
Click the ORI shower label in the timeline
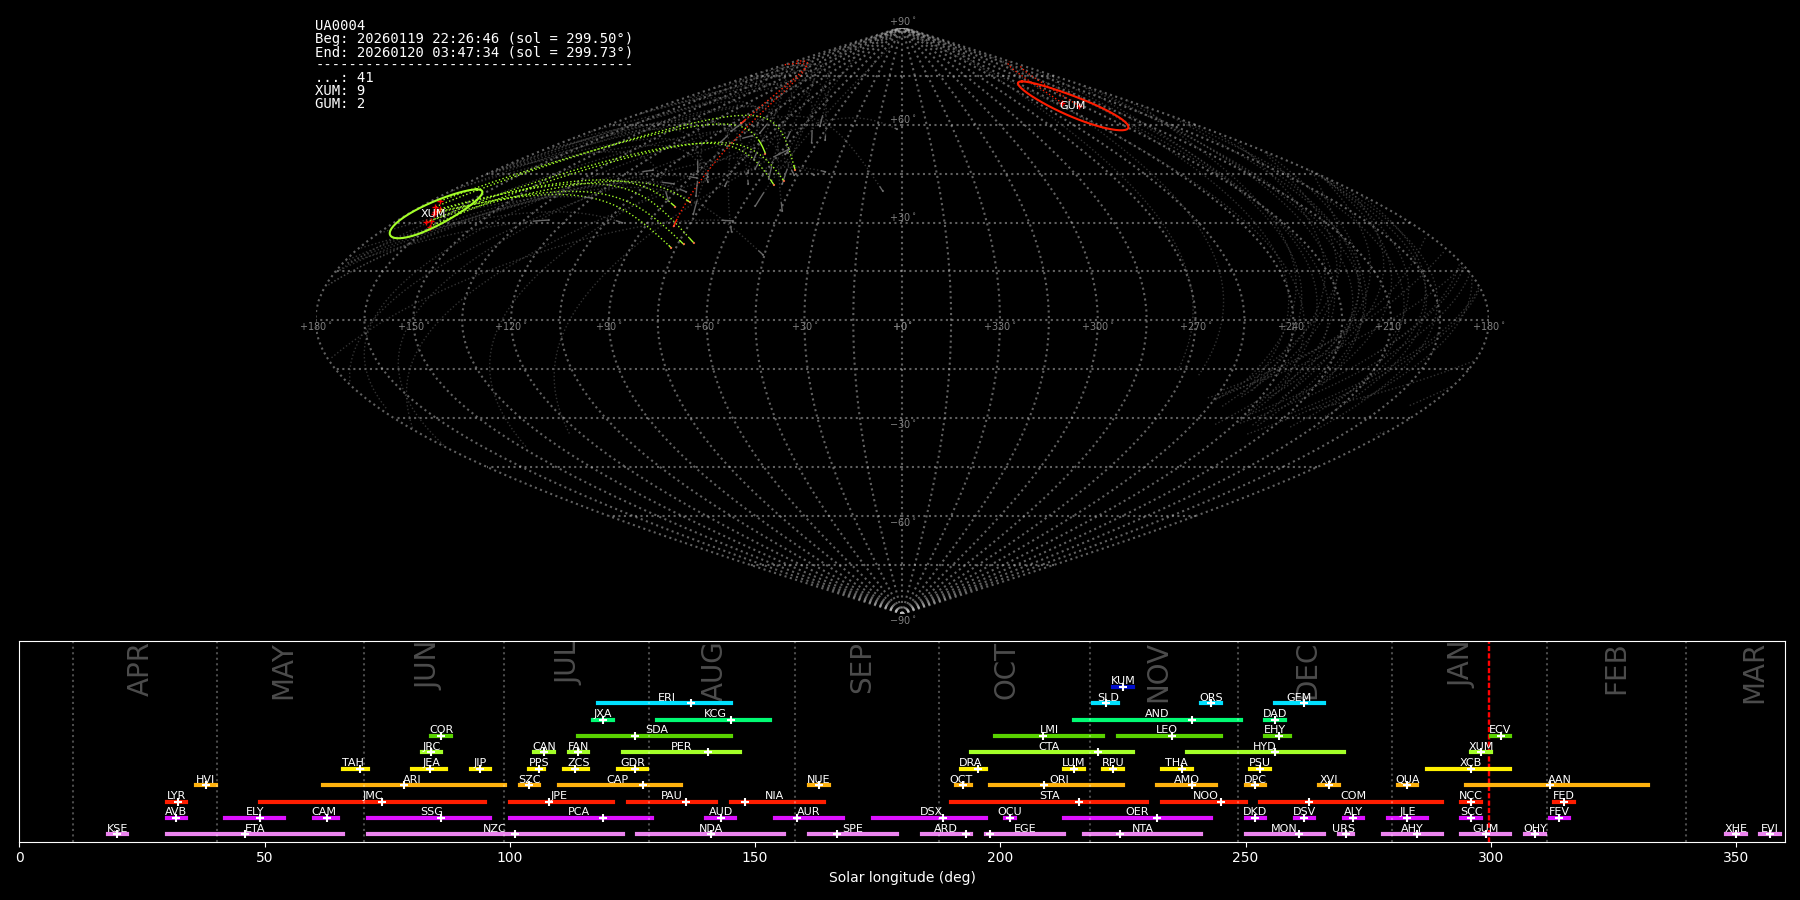[1059, 780]
